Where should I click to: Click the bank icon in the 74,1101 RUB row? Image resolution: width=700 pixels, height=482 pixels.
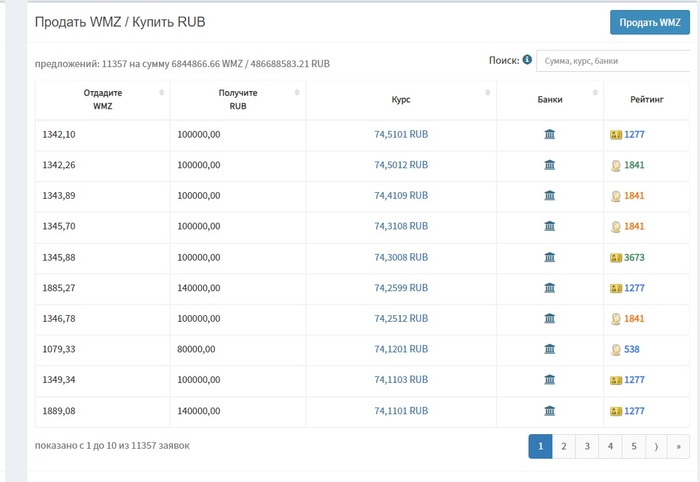[x=549, y=410]
